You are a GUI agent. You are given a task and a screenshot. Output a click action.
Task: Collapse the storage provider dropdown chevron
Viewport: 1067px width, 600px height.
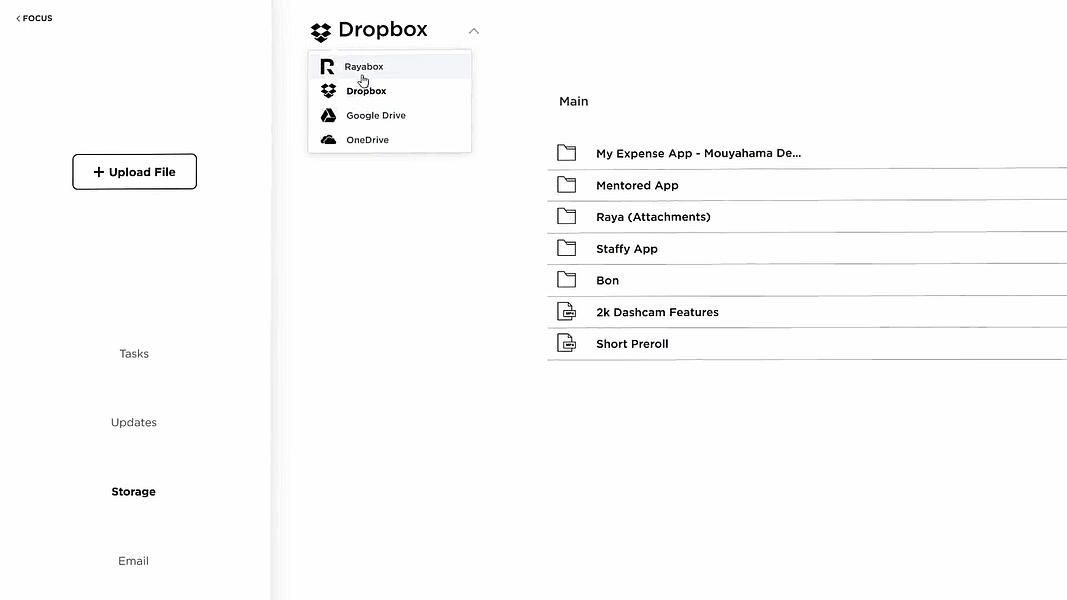coord(474,31)
